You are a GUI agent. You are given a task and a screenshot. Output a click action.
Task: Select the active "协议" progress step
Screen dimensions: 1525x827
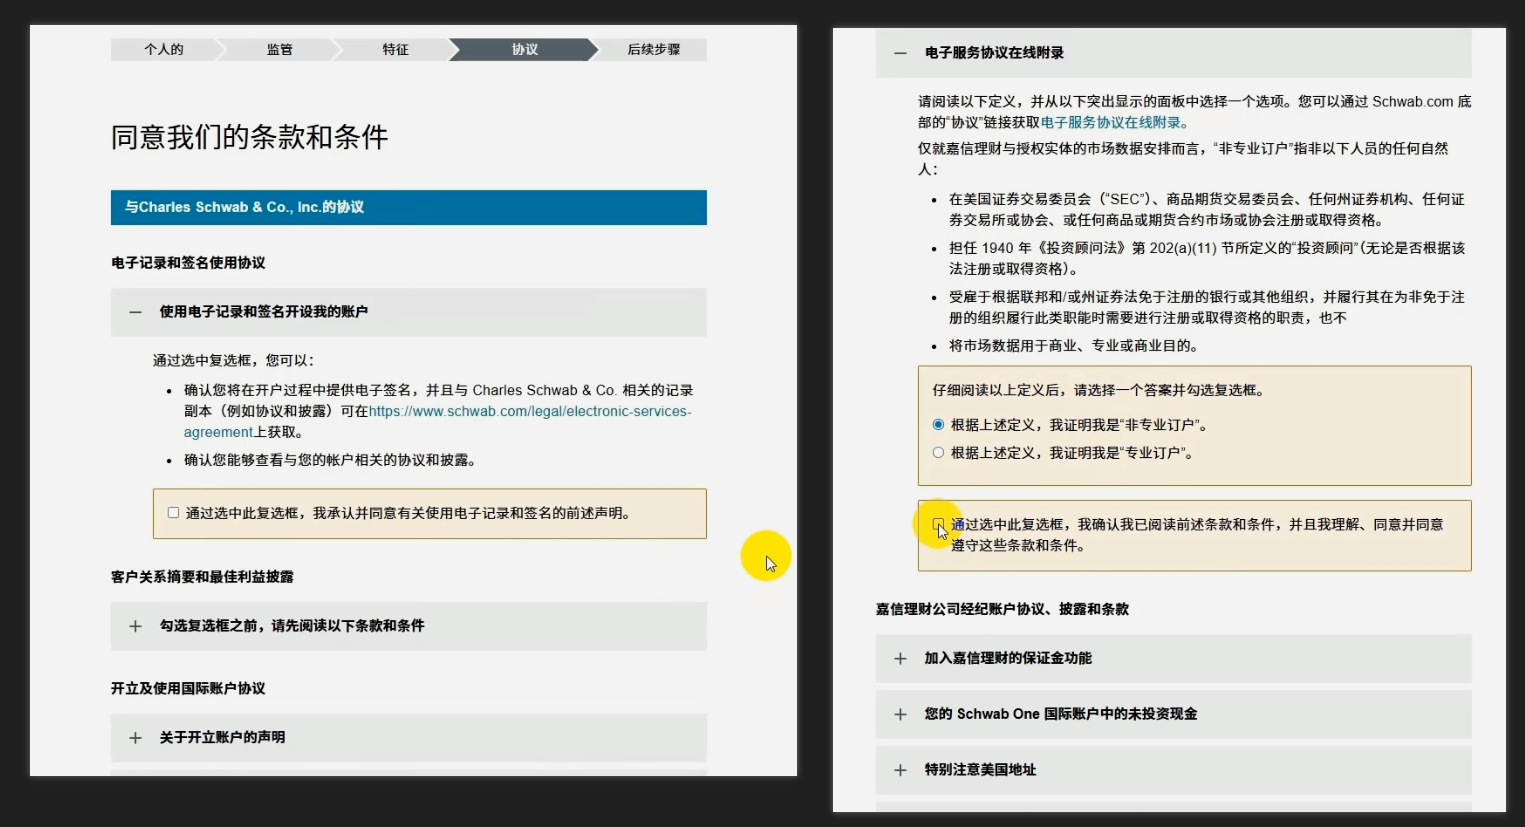pos(524,50)
